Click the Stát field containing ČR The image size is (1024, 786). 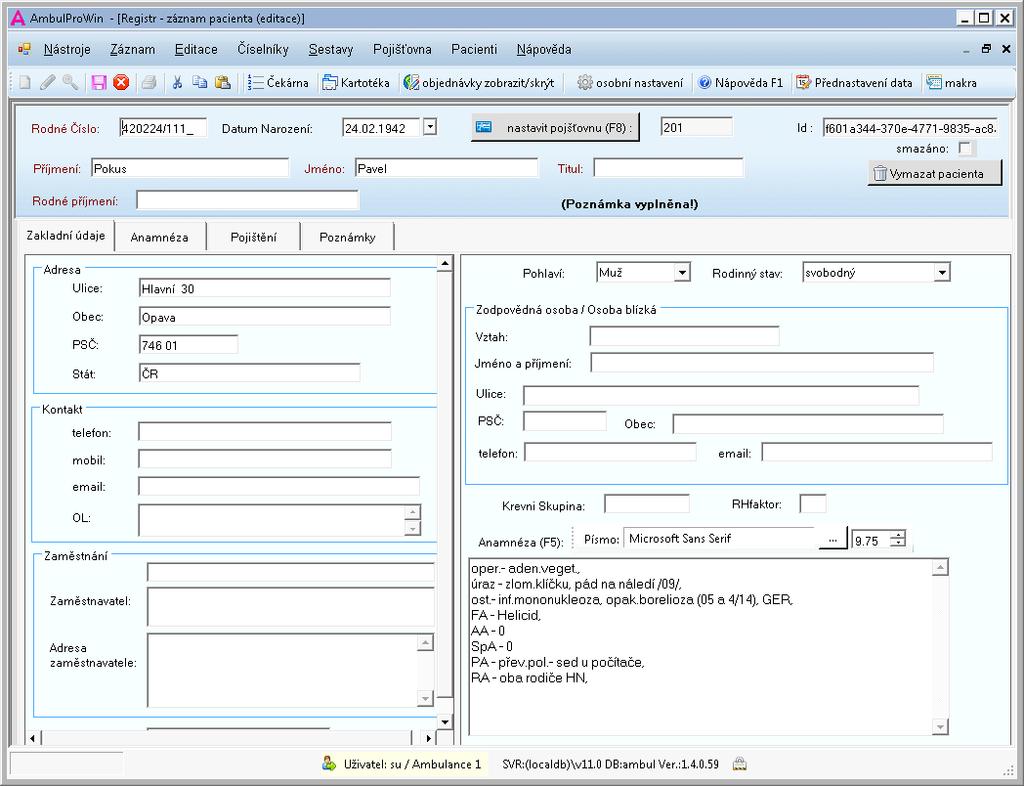pyautogui.click(x=249, y=373)
